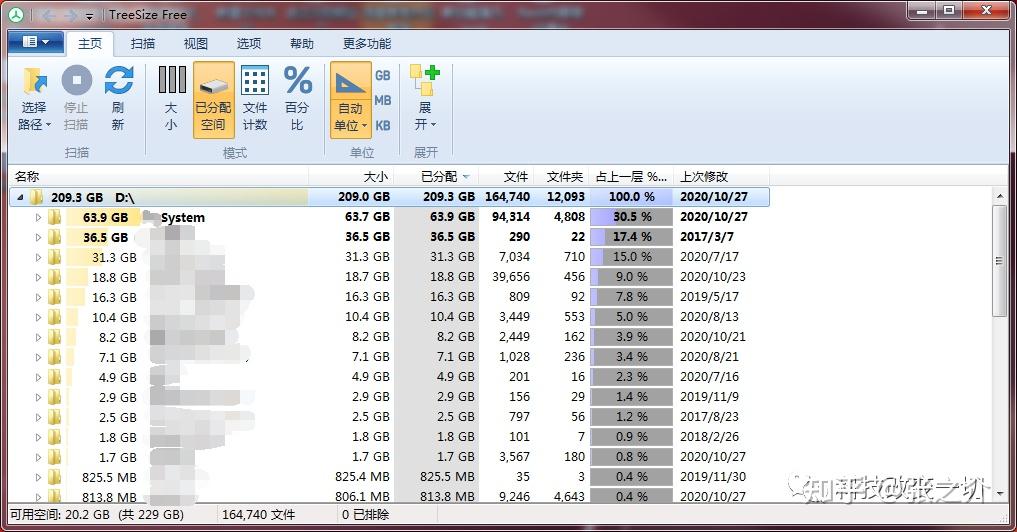The width and height of the screenshot is (1017, 532).
Task: Open the Options (选项) tab
Action: [249, 43]
